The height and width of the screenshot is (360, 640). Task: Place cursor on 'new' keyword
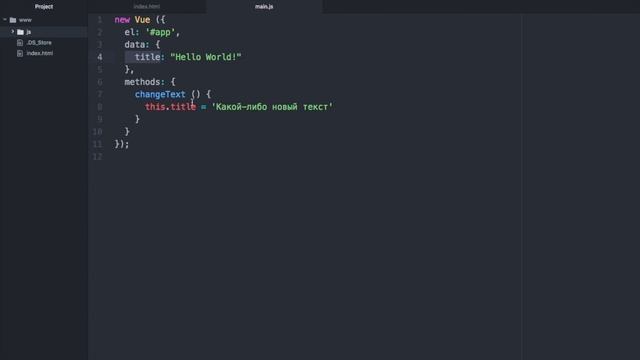pyautogui.click(x=122, y=20)
